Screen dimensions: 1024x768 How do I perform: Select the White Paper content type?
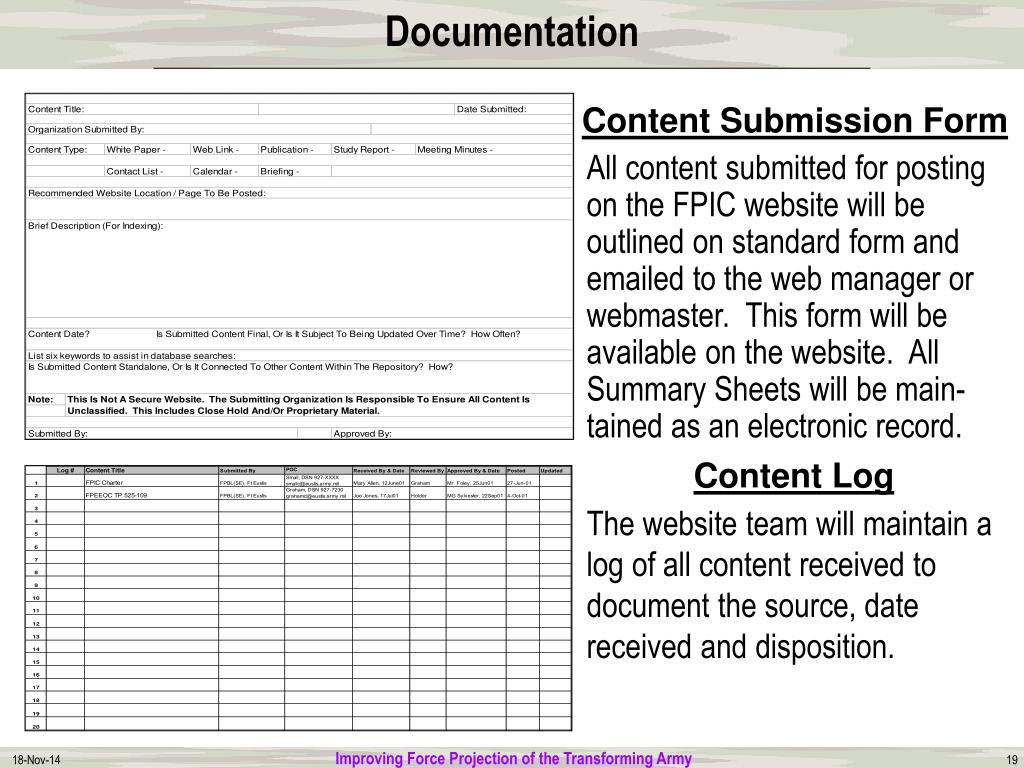136,150
